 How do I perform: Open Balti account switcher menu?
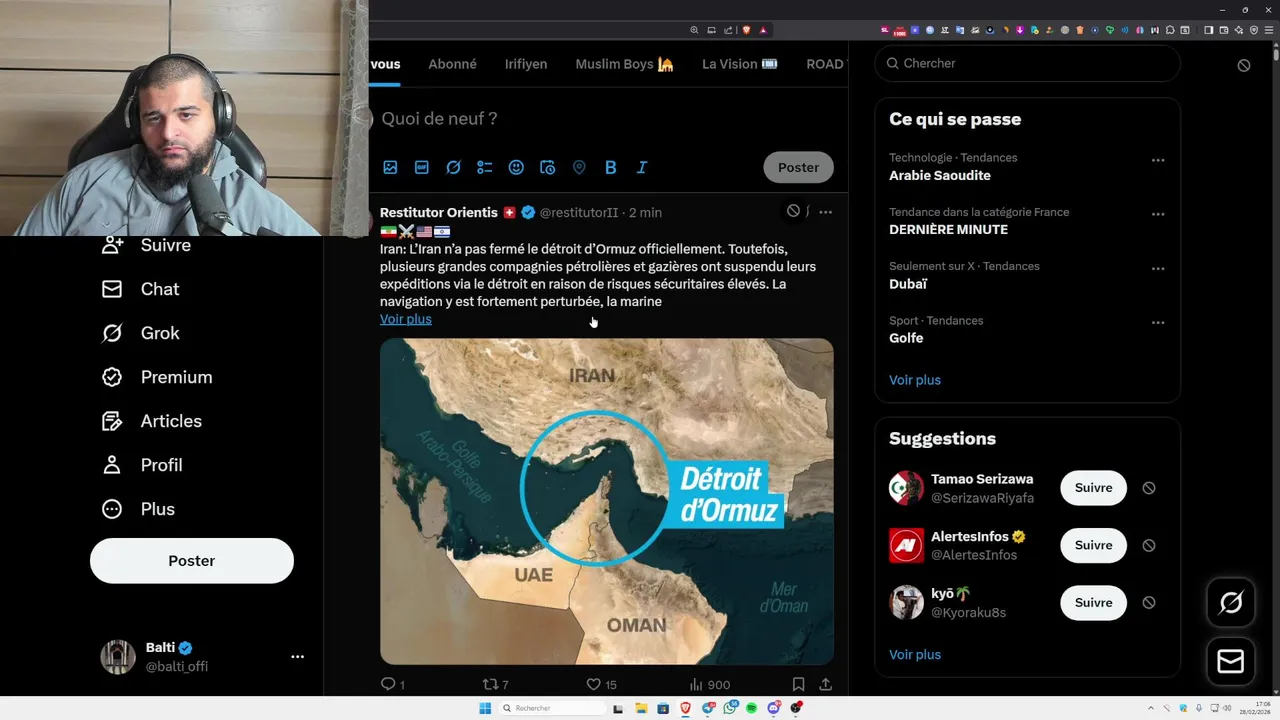pyautogui.click(x=297, y=657)
